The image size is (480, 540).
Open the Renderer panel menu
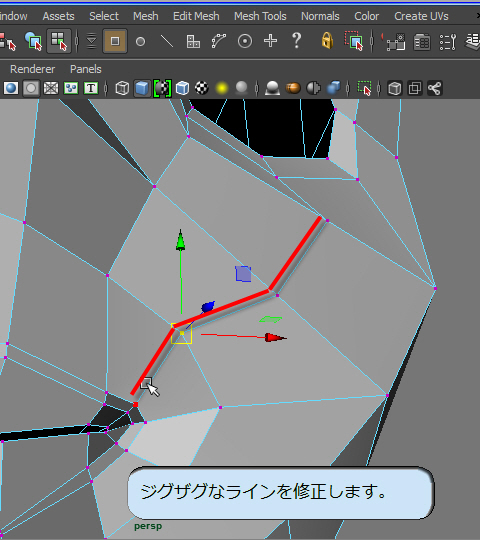tap(32, 69)
